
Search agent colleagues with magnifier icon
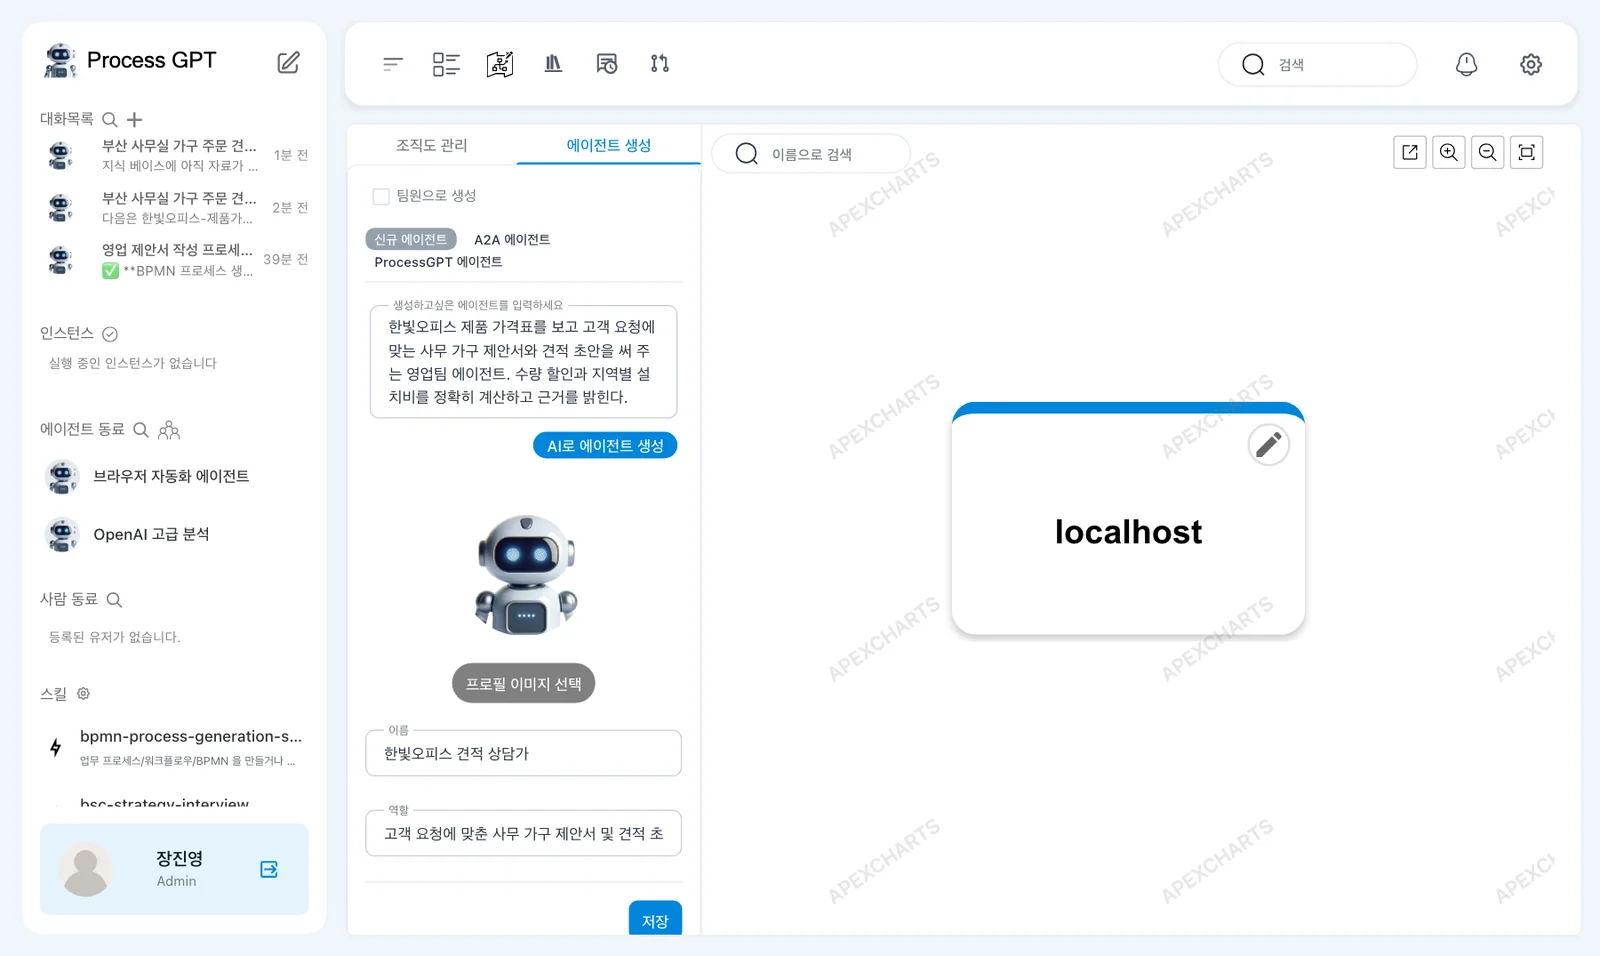click(x=141, y=430)
